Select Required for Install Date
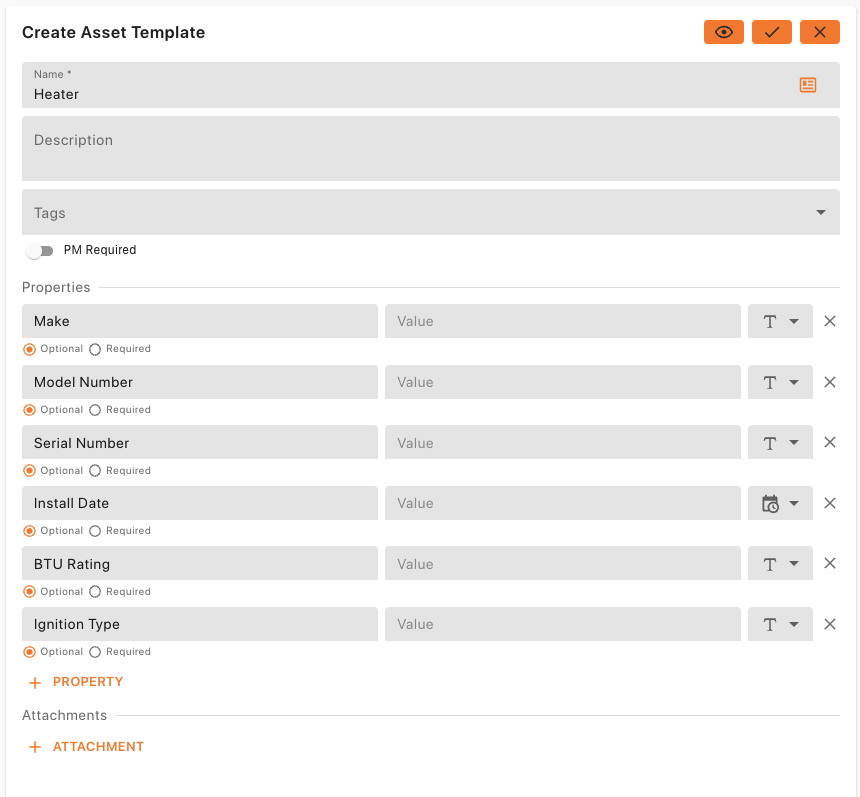Viewport: 860px width, 797px height. pos(95,531)
